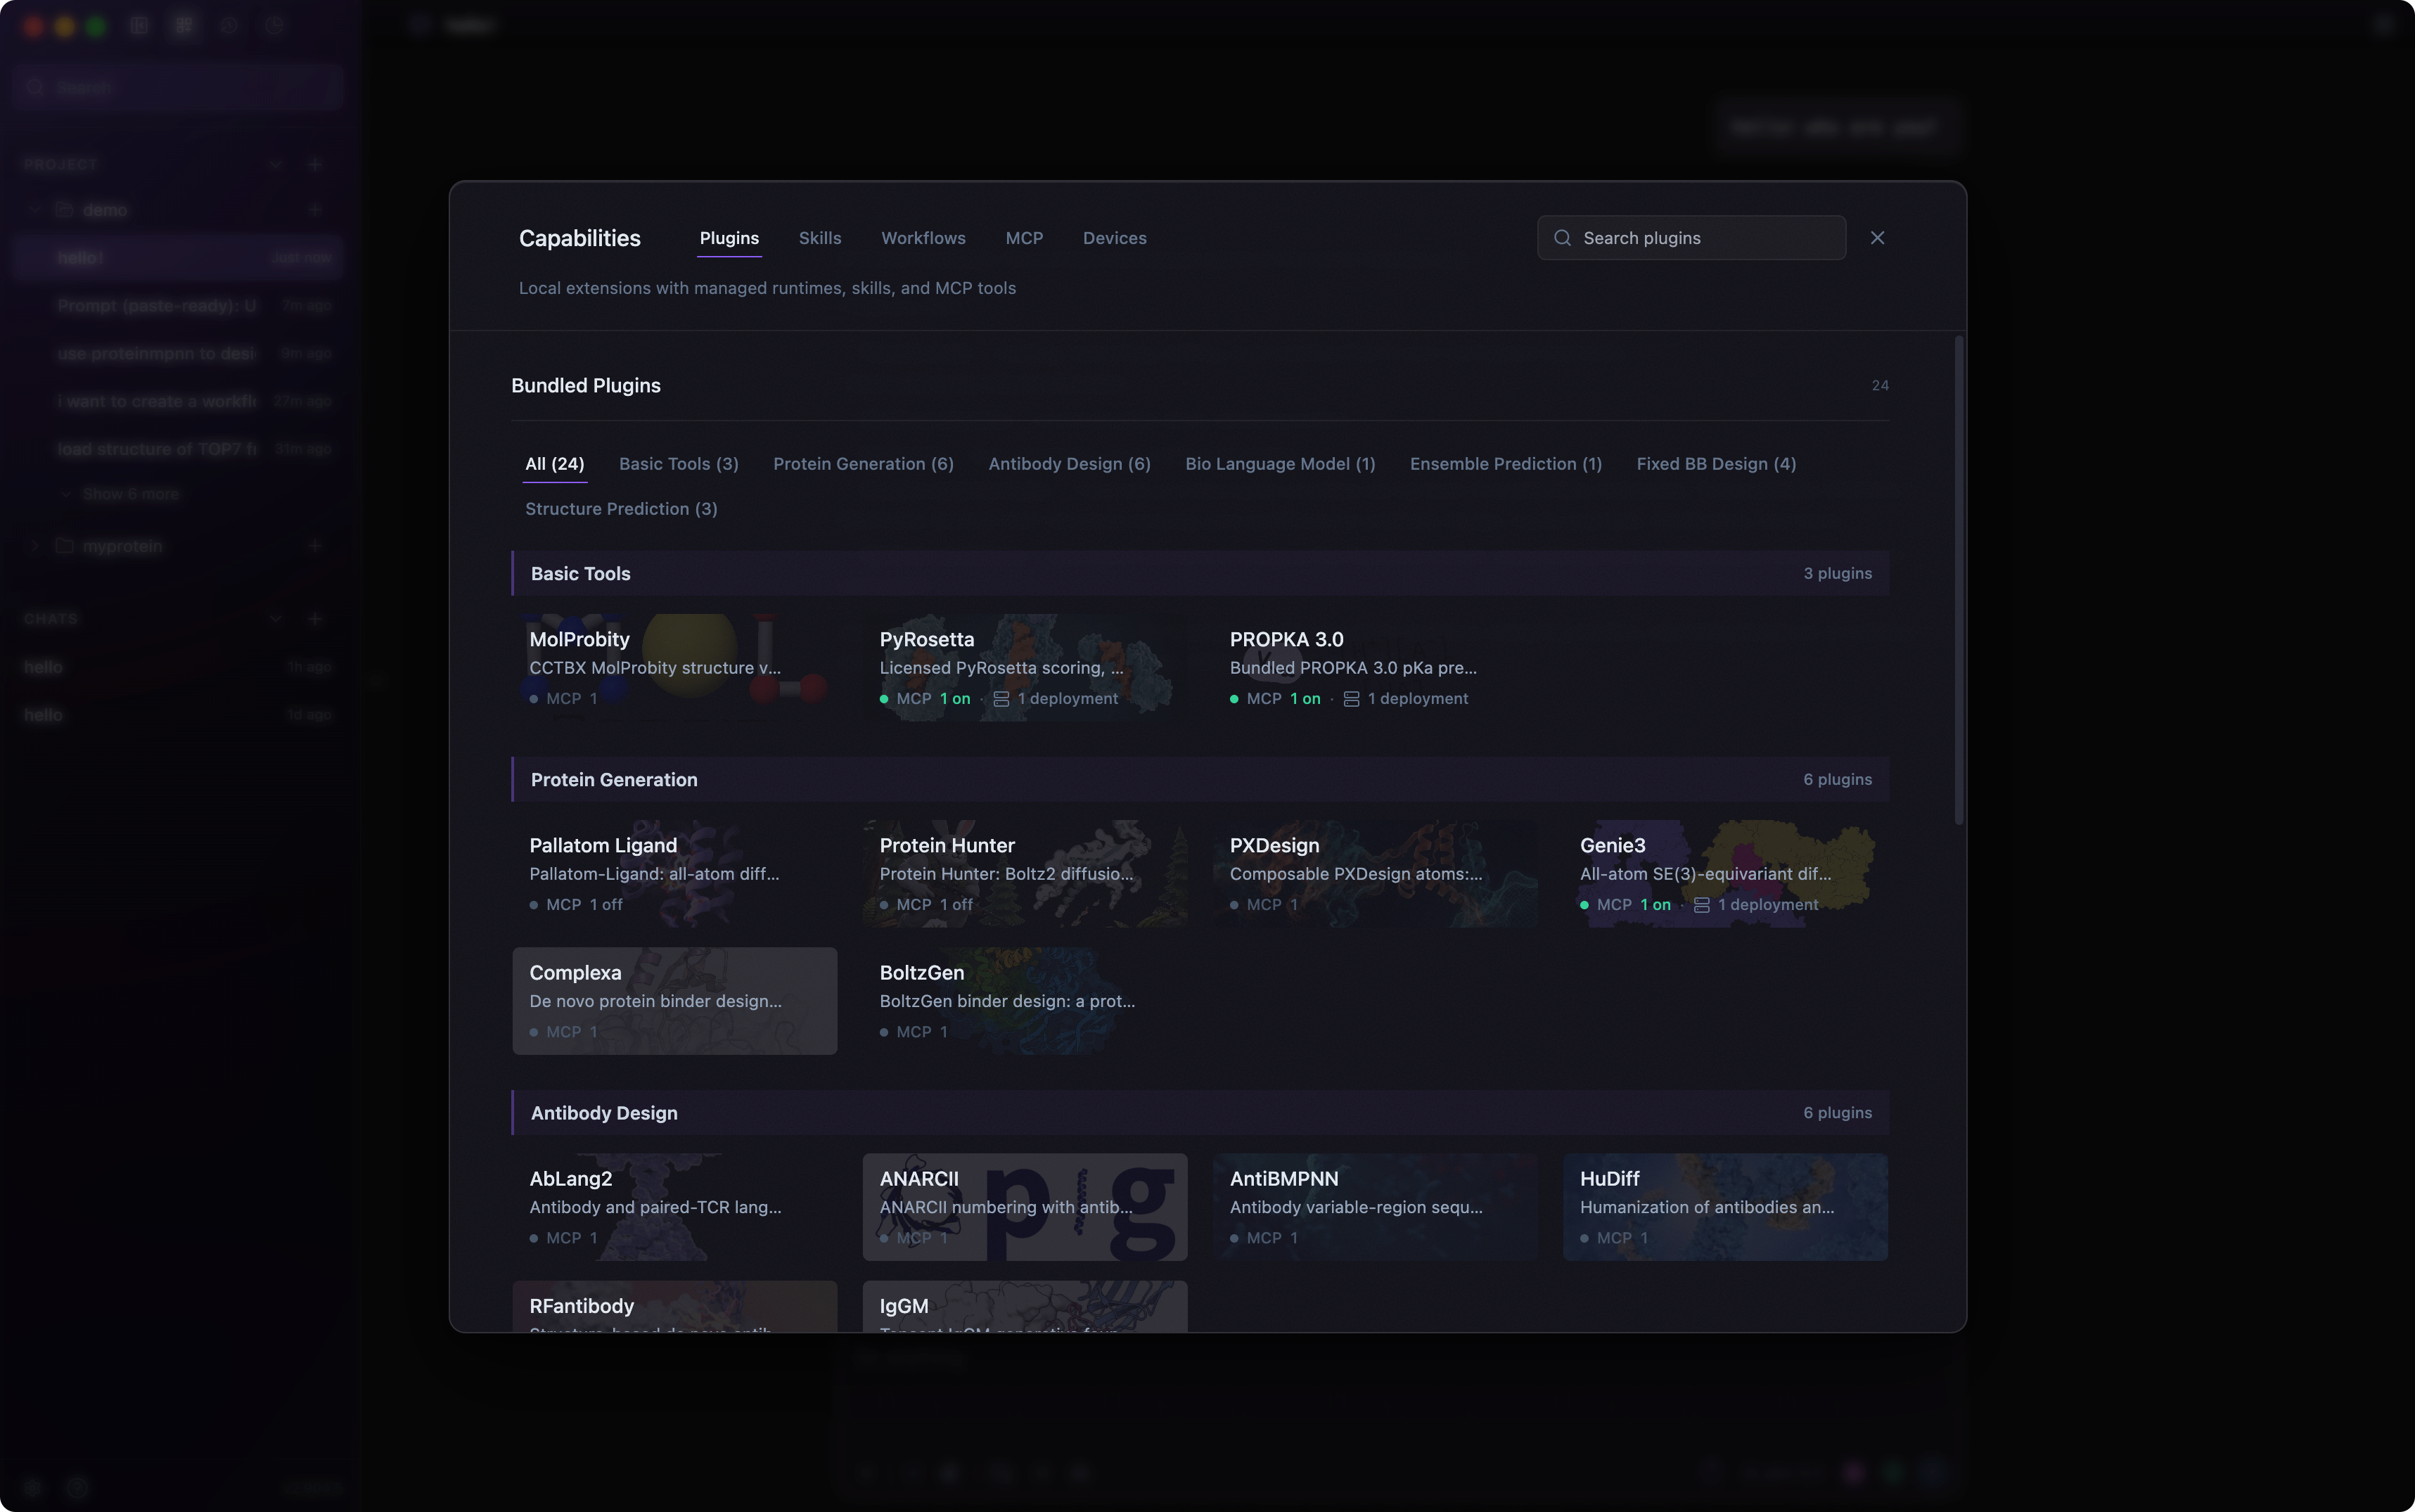
Task: Filter by All (24) plugins
Action: click(x=555, y=464)
